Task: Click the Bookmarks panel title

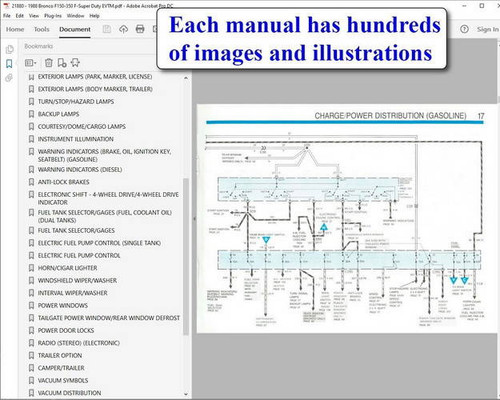Action: click(x=39, y=46)
